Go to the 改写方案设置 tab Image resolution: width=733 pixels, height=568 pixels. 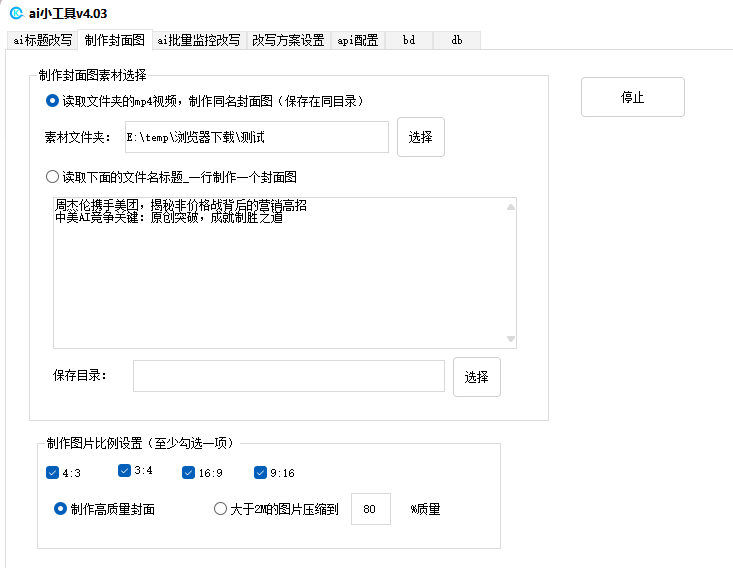coord(288,41)
